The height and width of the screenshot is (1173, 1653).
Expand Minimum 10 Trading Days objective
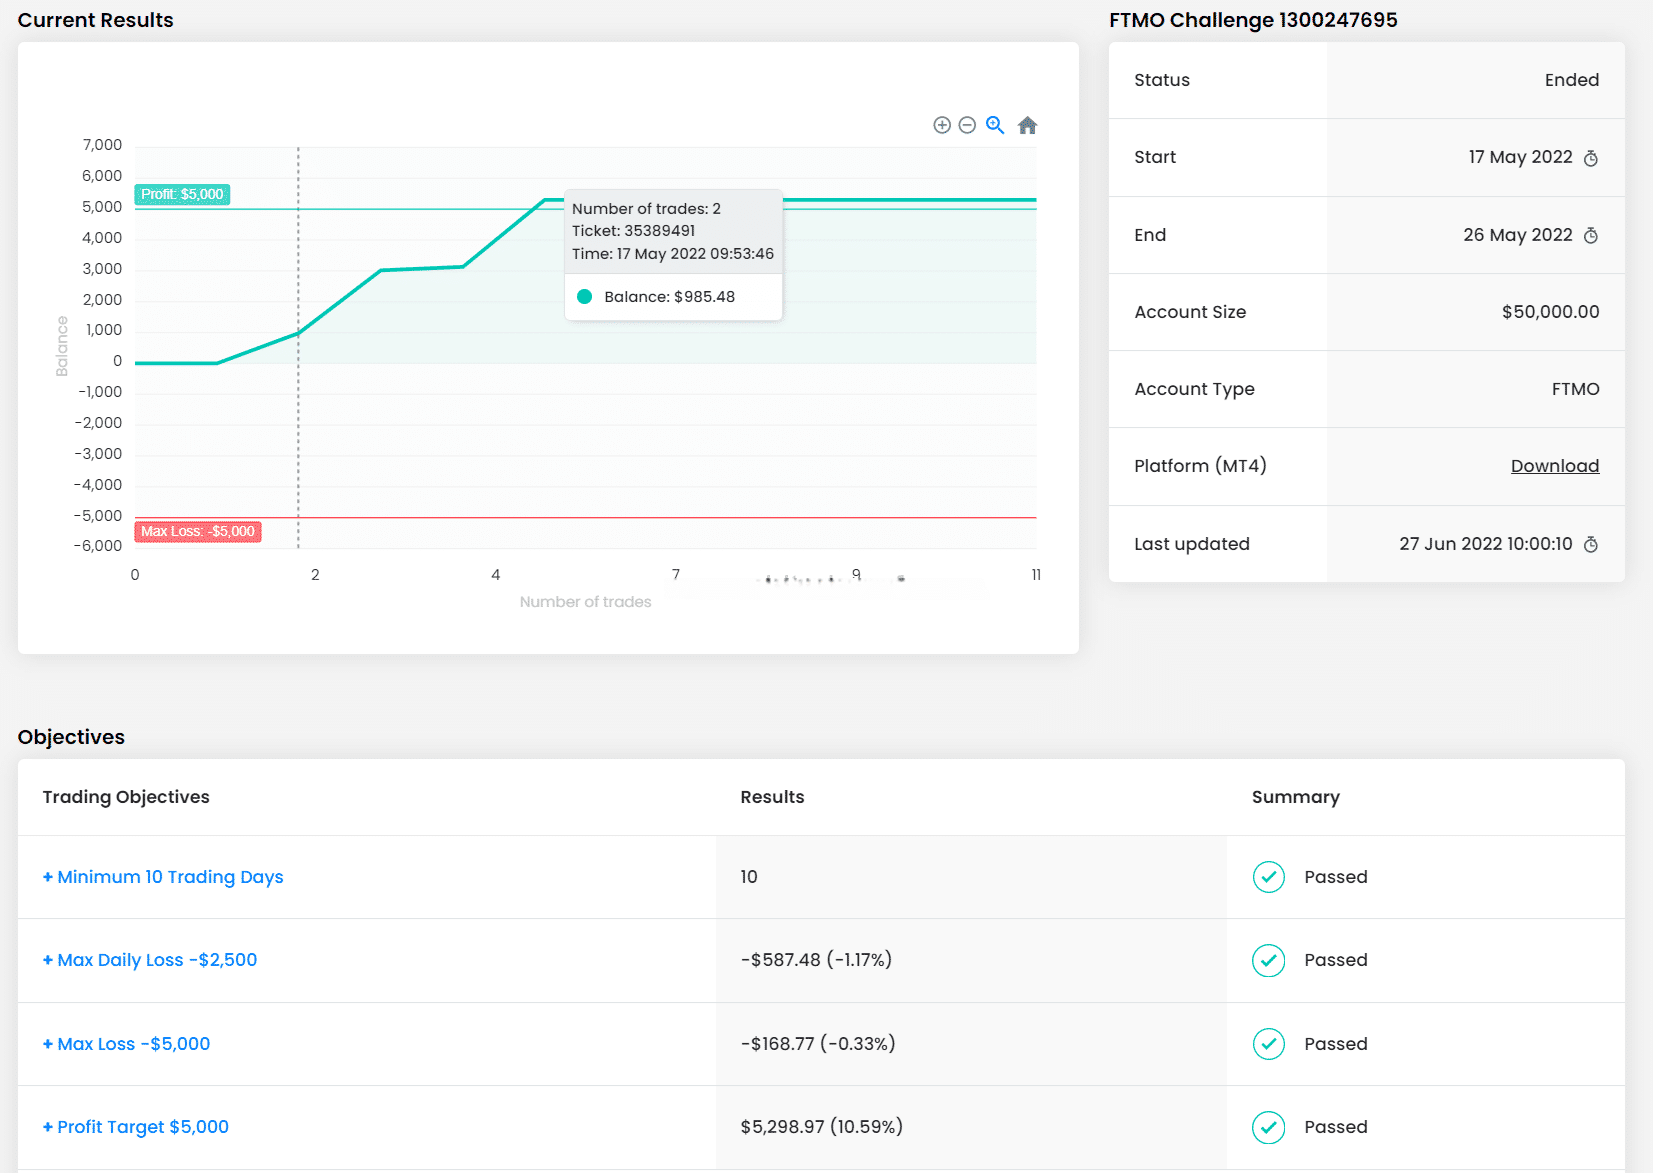pos(163,877)
